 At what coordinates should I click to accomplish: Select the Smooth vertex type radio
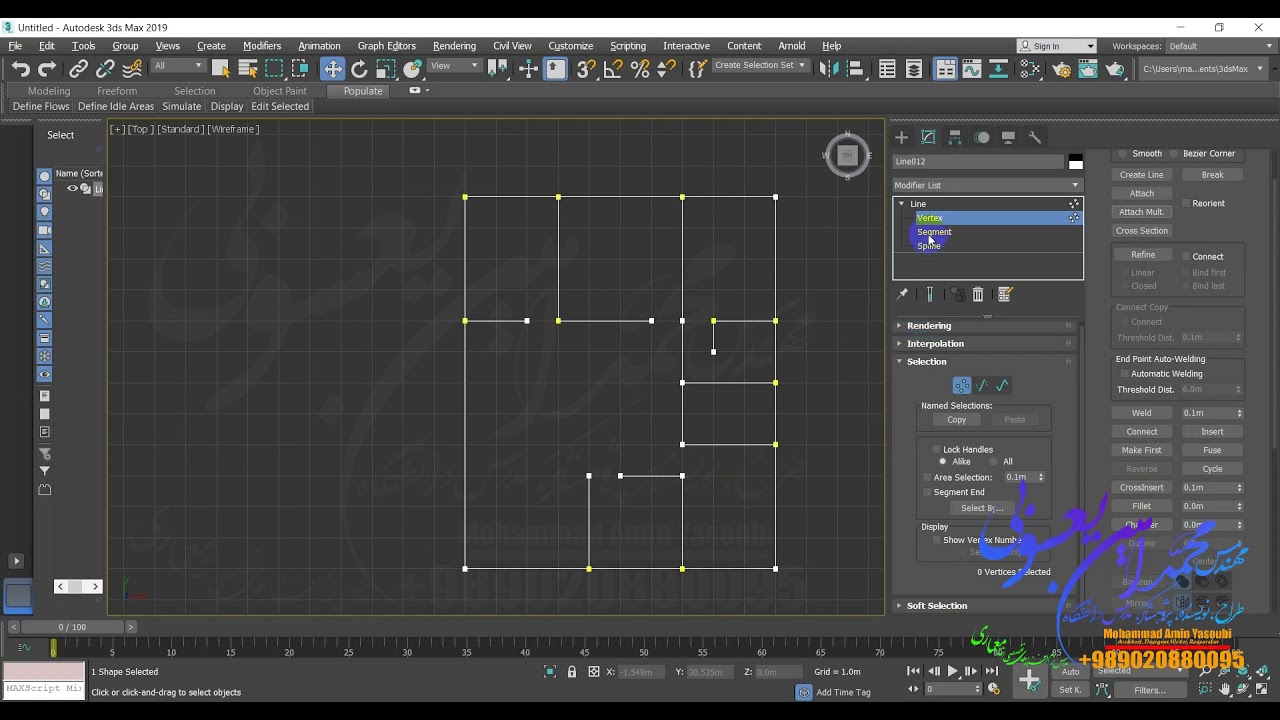tap(1123, 153)
